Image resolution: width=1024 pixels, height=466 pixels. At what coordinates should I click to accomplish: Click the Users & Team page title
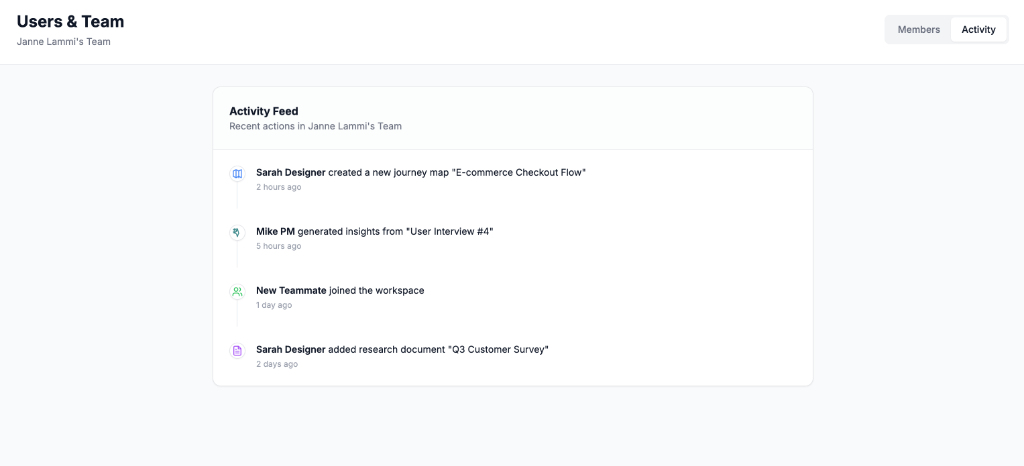pyautogui.click(x=71, y=21)
